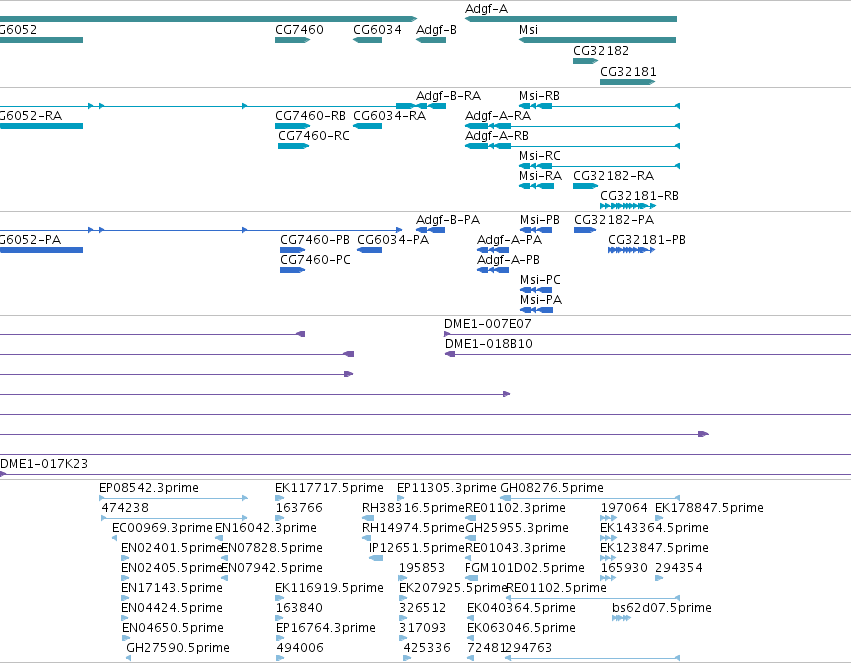Click EST label RH38316.5prime
This screenshot has width=851, height=663.
[x=414, y=508]
